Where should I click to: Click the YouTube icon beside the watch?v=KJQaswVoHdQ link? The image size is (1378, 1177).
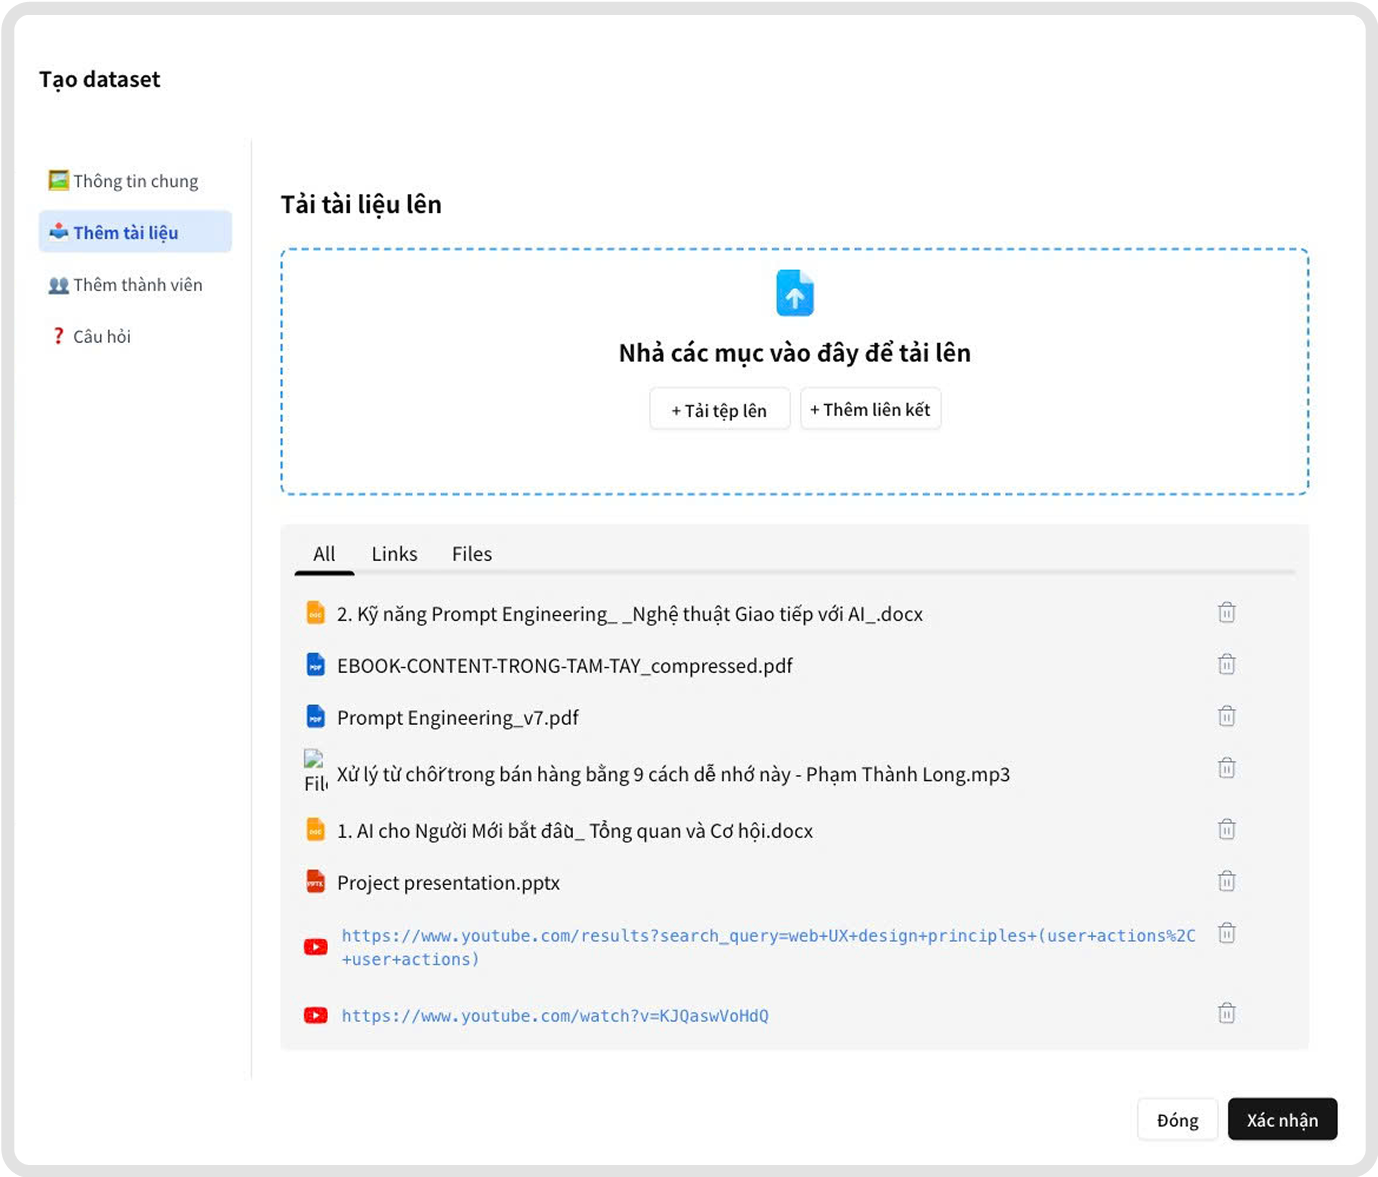(x=316, y=1014)
